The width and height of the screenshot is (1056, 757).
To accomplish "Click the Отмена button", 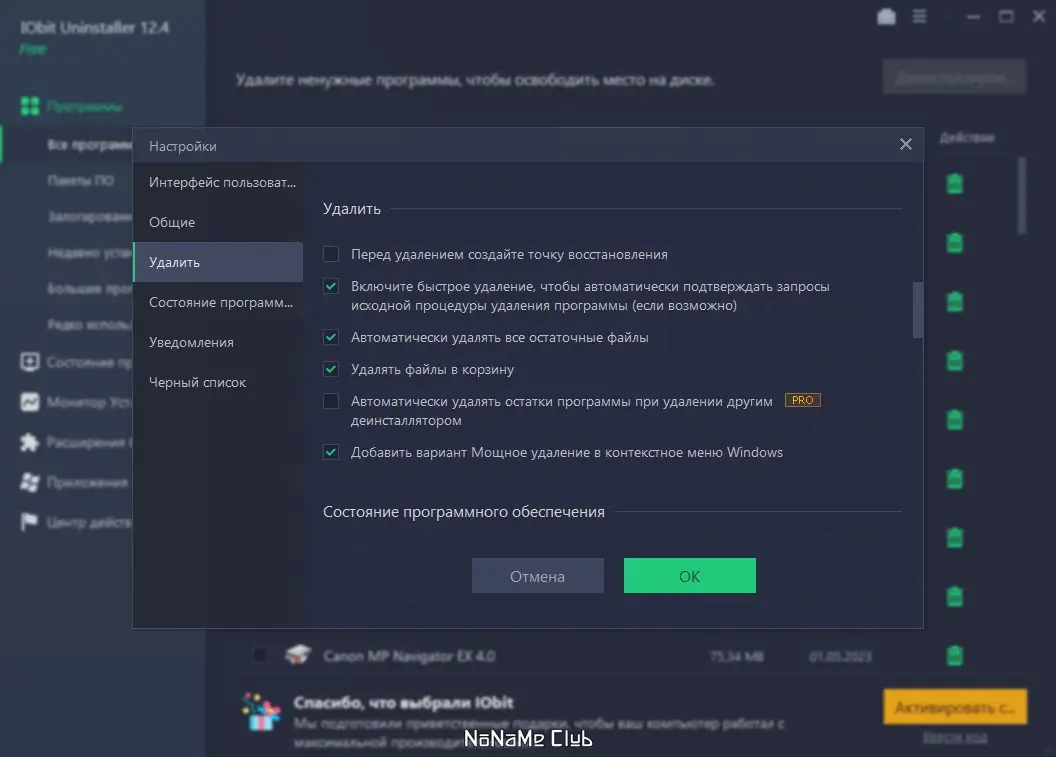I will [537, 576].
